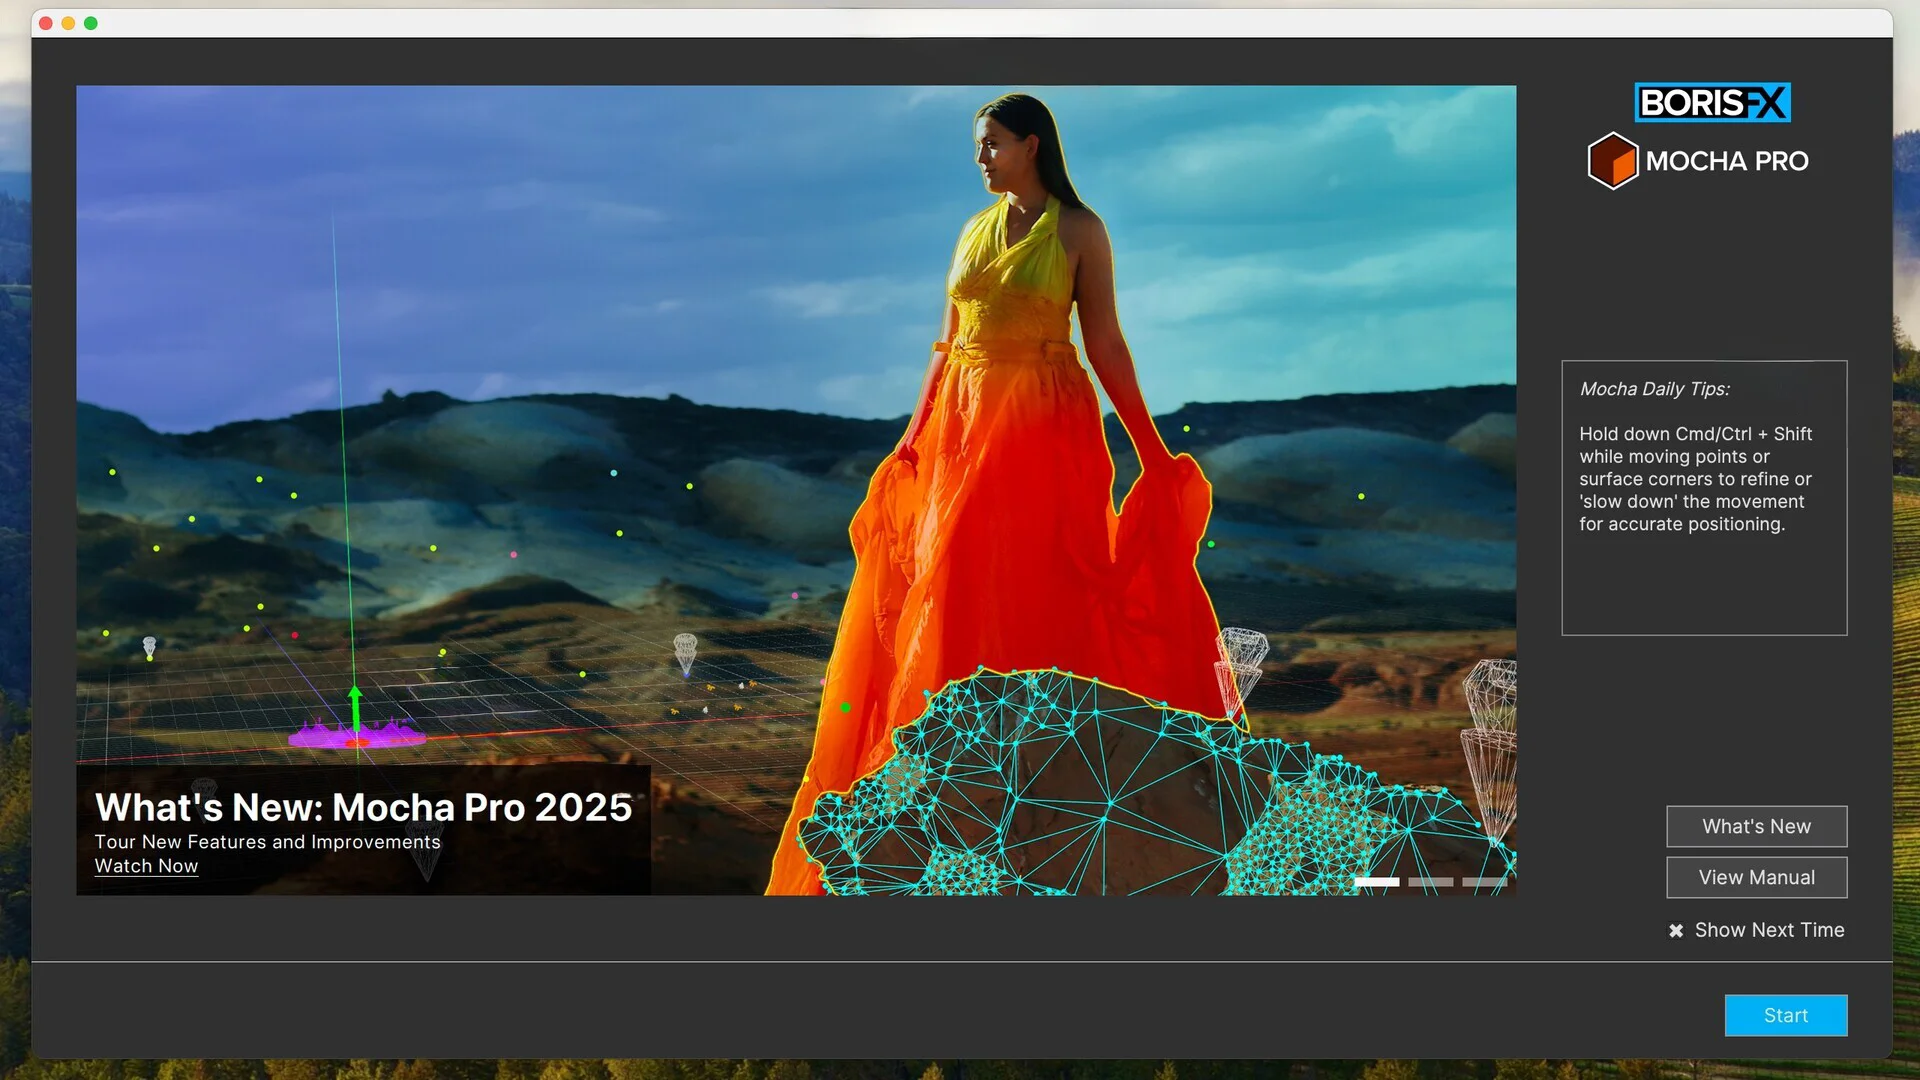
Task: Select the first carousel slide indicator
Action: point(1376,882)
